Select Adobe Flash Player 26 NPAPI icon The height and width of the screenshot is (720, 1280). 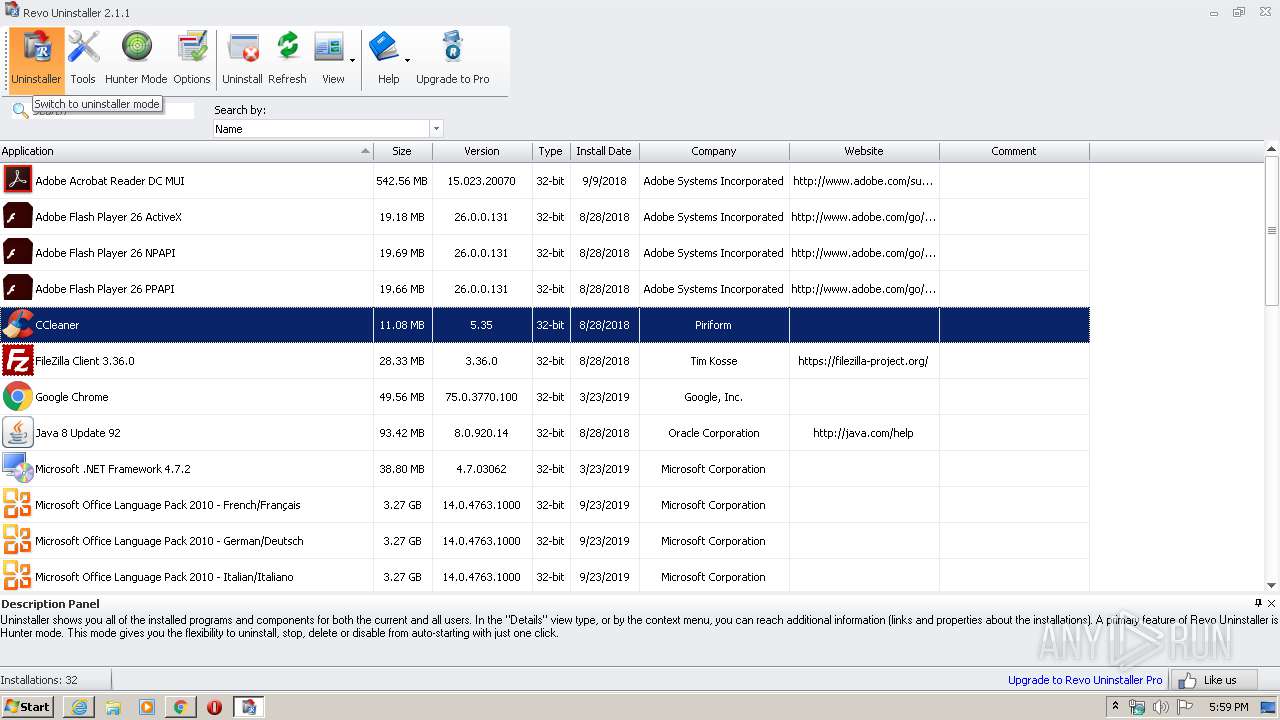(18, 253)
